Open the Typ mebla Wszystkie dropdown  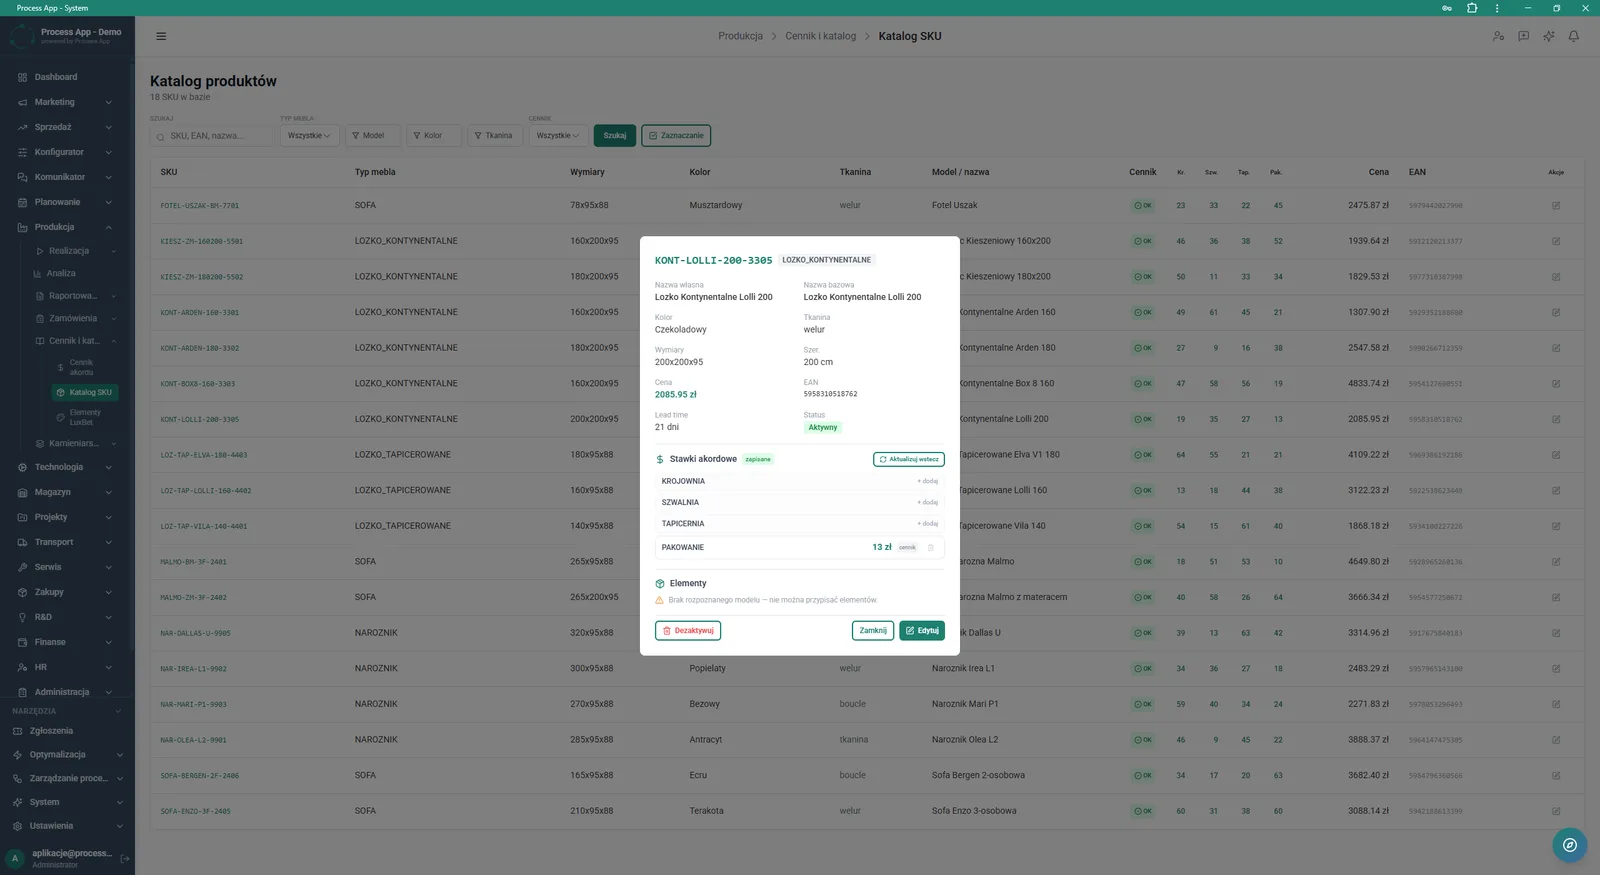pyautogui.click(x=309, y=136)
